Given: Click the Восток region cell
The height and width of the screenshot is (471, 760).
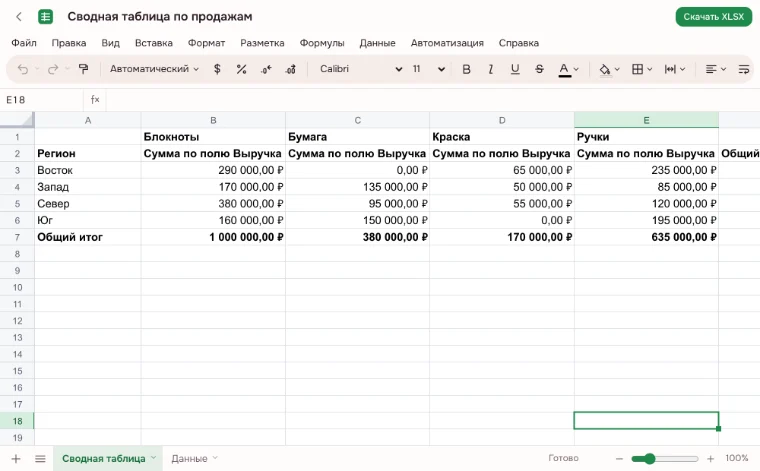Looking at the screenshot, I should click(88, 170).
